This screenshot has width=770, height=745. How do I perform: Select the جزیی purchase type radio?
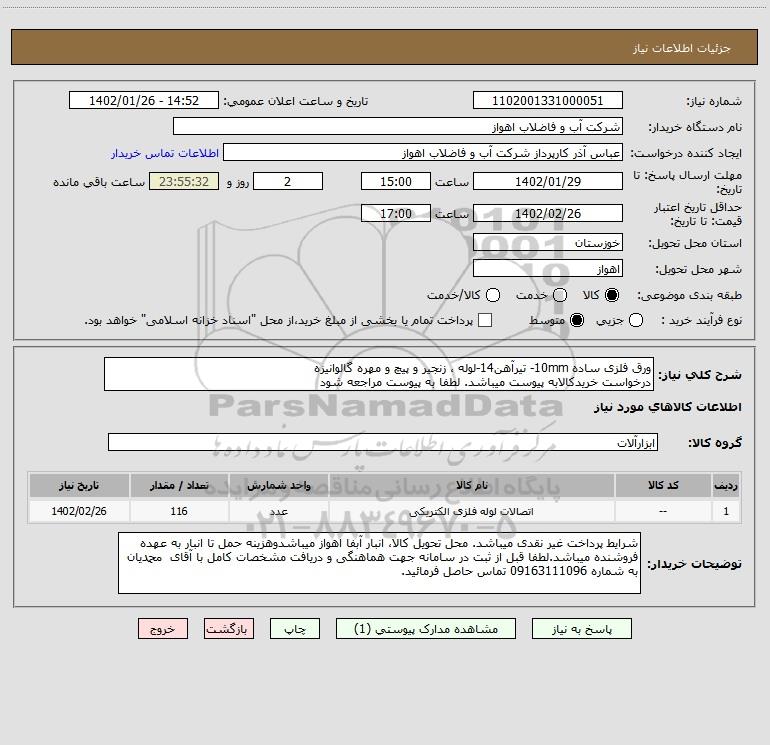(x=636, y=320)
